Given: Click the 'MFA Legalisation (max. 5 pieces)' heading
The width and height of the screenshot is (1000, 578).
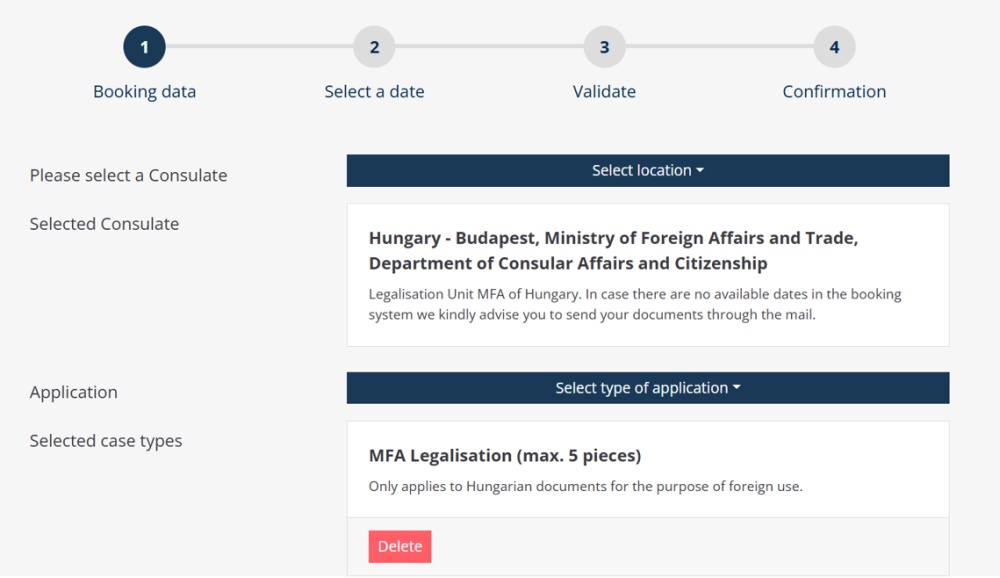Looking at the screenshot, I should [x=505, y=456].
